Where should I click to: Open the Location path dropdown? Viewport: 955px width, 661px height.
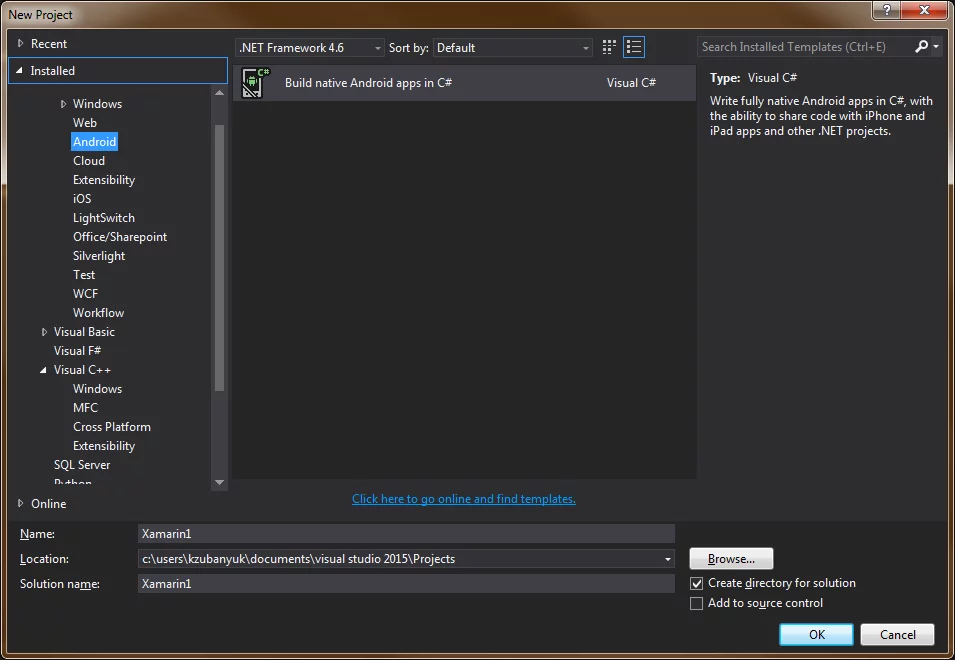click(667, 559)
